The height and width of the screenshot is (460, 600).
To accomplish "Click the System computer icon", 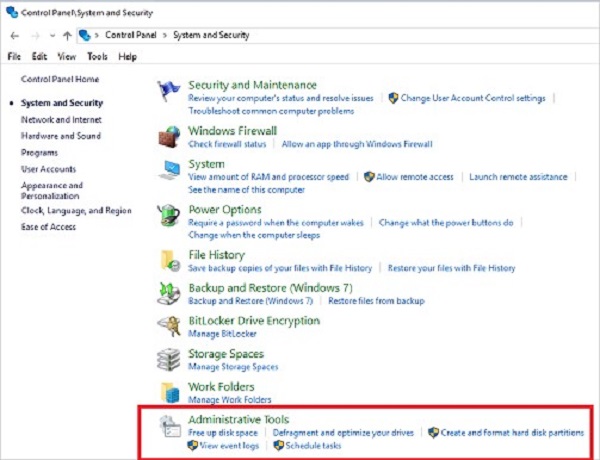I will (x=169, y=169).
